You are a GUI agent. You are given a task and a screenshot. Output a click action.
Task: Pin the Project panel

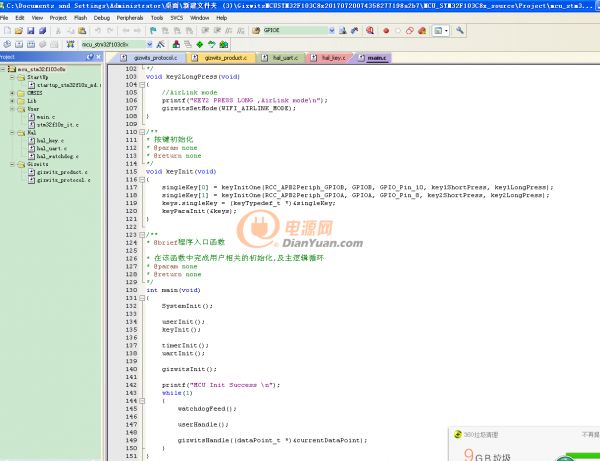(90, 57)
